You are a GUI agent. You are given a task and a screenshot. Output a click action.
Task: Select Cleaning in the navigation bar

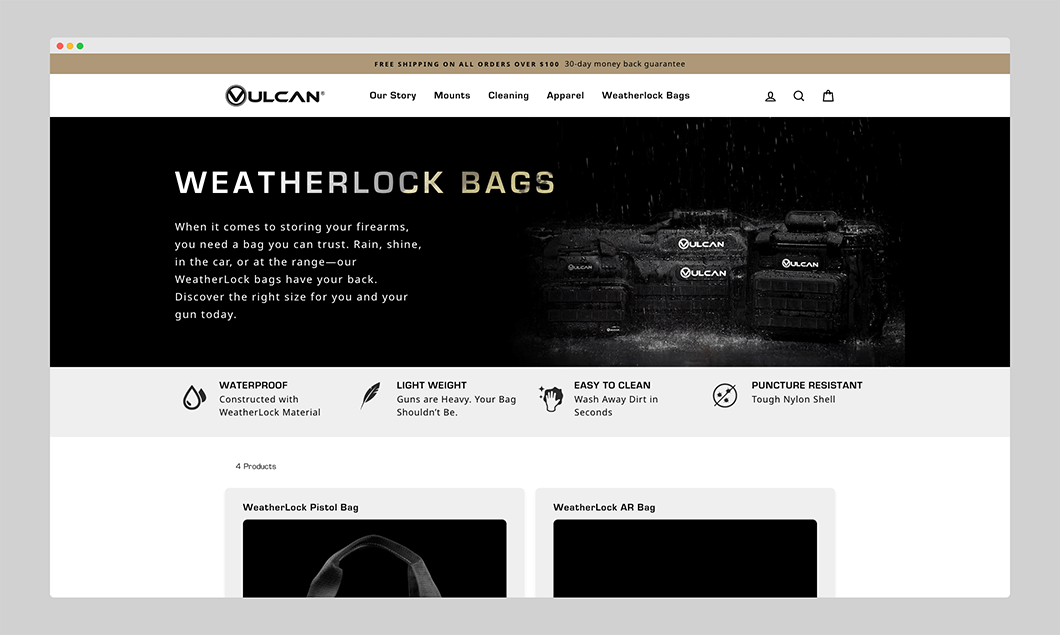tap(508, 96)
